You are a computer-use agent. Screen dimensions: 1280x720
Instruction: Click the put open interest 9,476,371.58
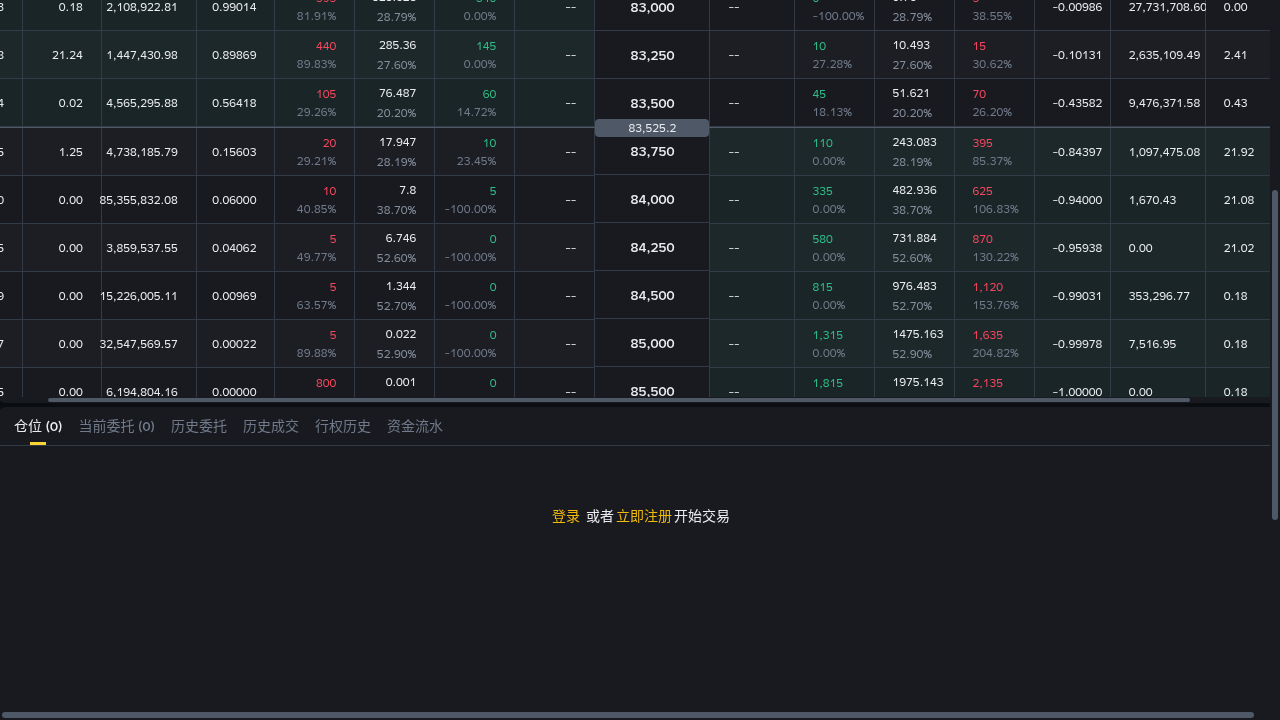(x=1164, y=103)
